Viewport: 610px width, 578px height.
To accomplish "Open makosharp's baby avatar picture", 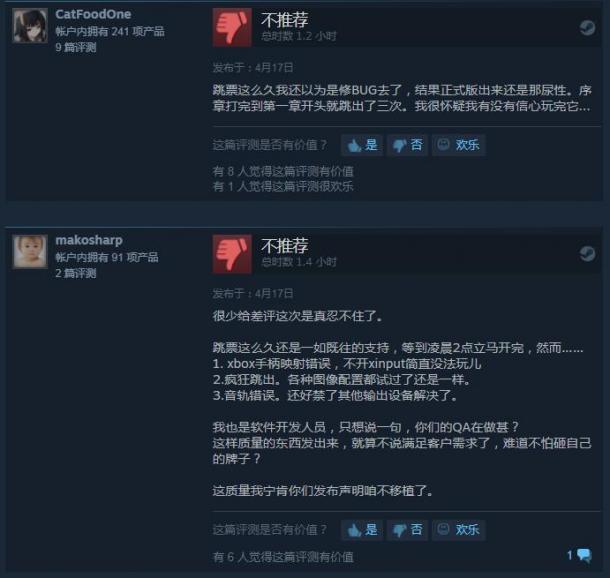I will 30,251.
